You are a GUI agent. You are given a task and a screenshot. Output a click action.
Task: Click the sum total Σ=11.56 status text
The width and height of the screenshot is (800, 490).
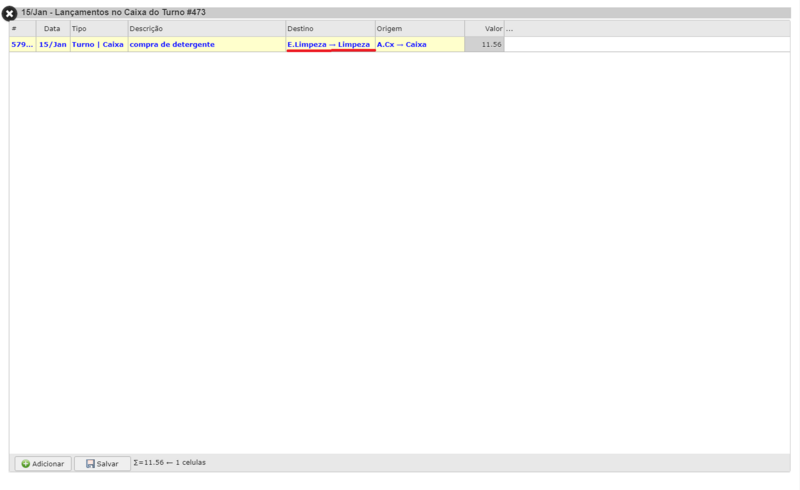pyautogui.click(x=169, y=462)
